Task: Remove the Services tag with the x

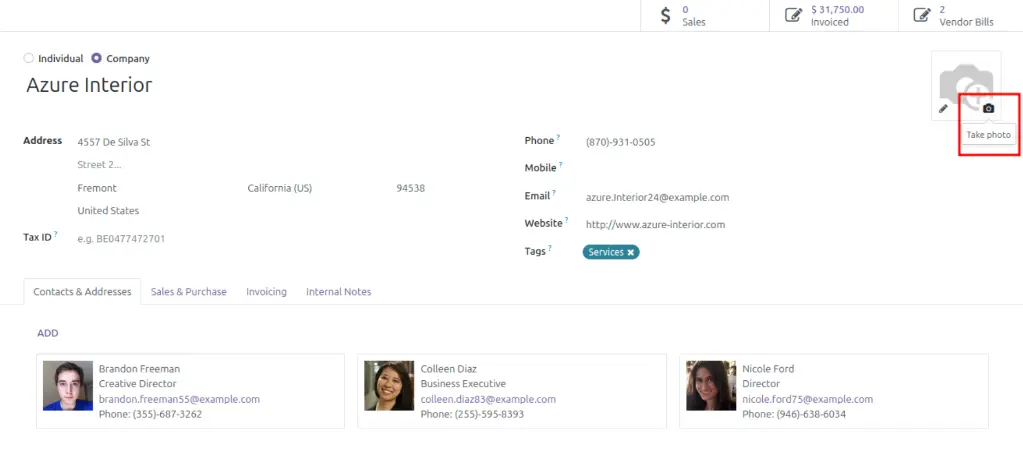Action: [631, 252]
